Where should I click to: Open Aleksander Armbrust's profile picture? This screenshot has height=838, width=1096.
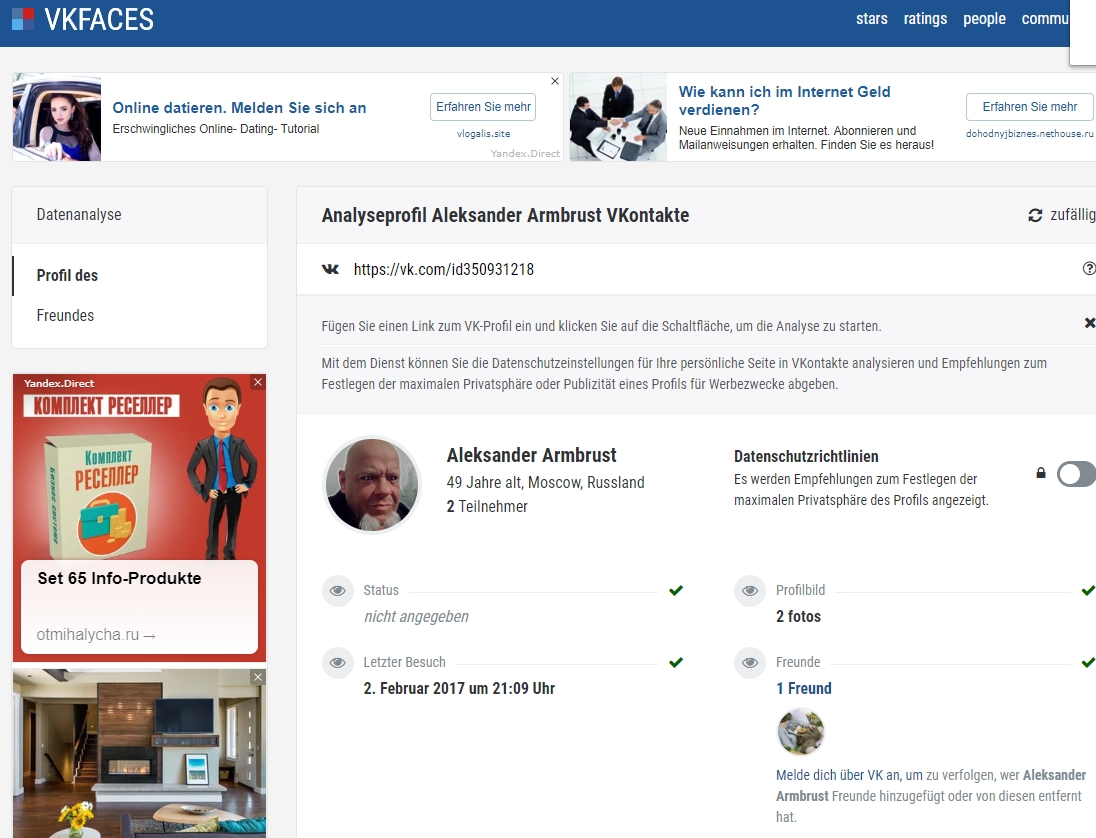pyautogui.click(x=372, y=485)
